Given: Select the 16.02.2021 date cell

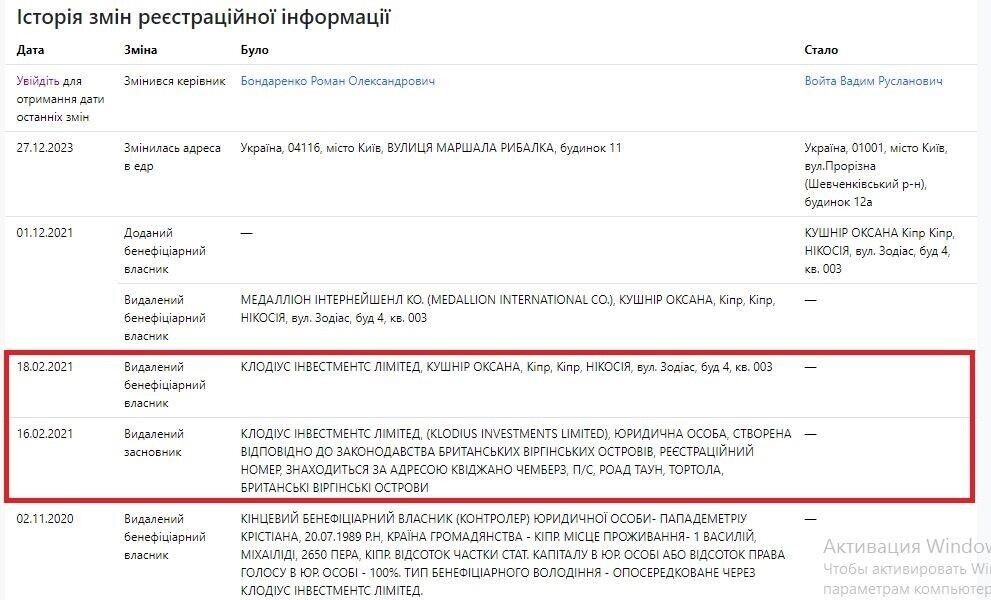Looking at the screenshot, I should pos(45,434).
